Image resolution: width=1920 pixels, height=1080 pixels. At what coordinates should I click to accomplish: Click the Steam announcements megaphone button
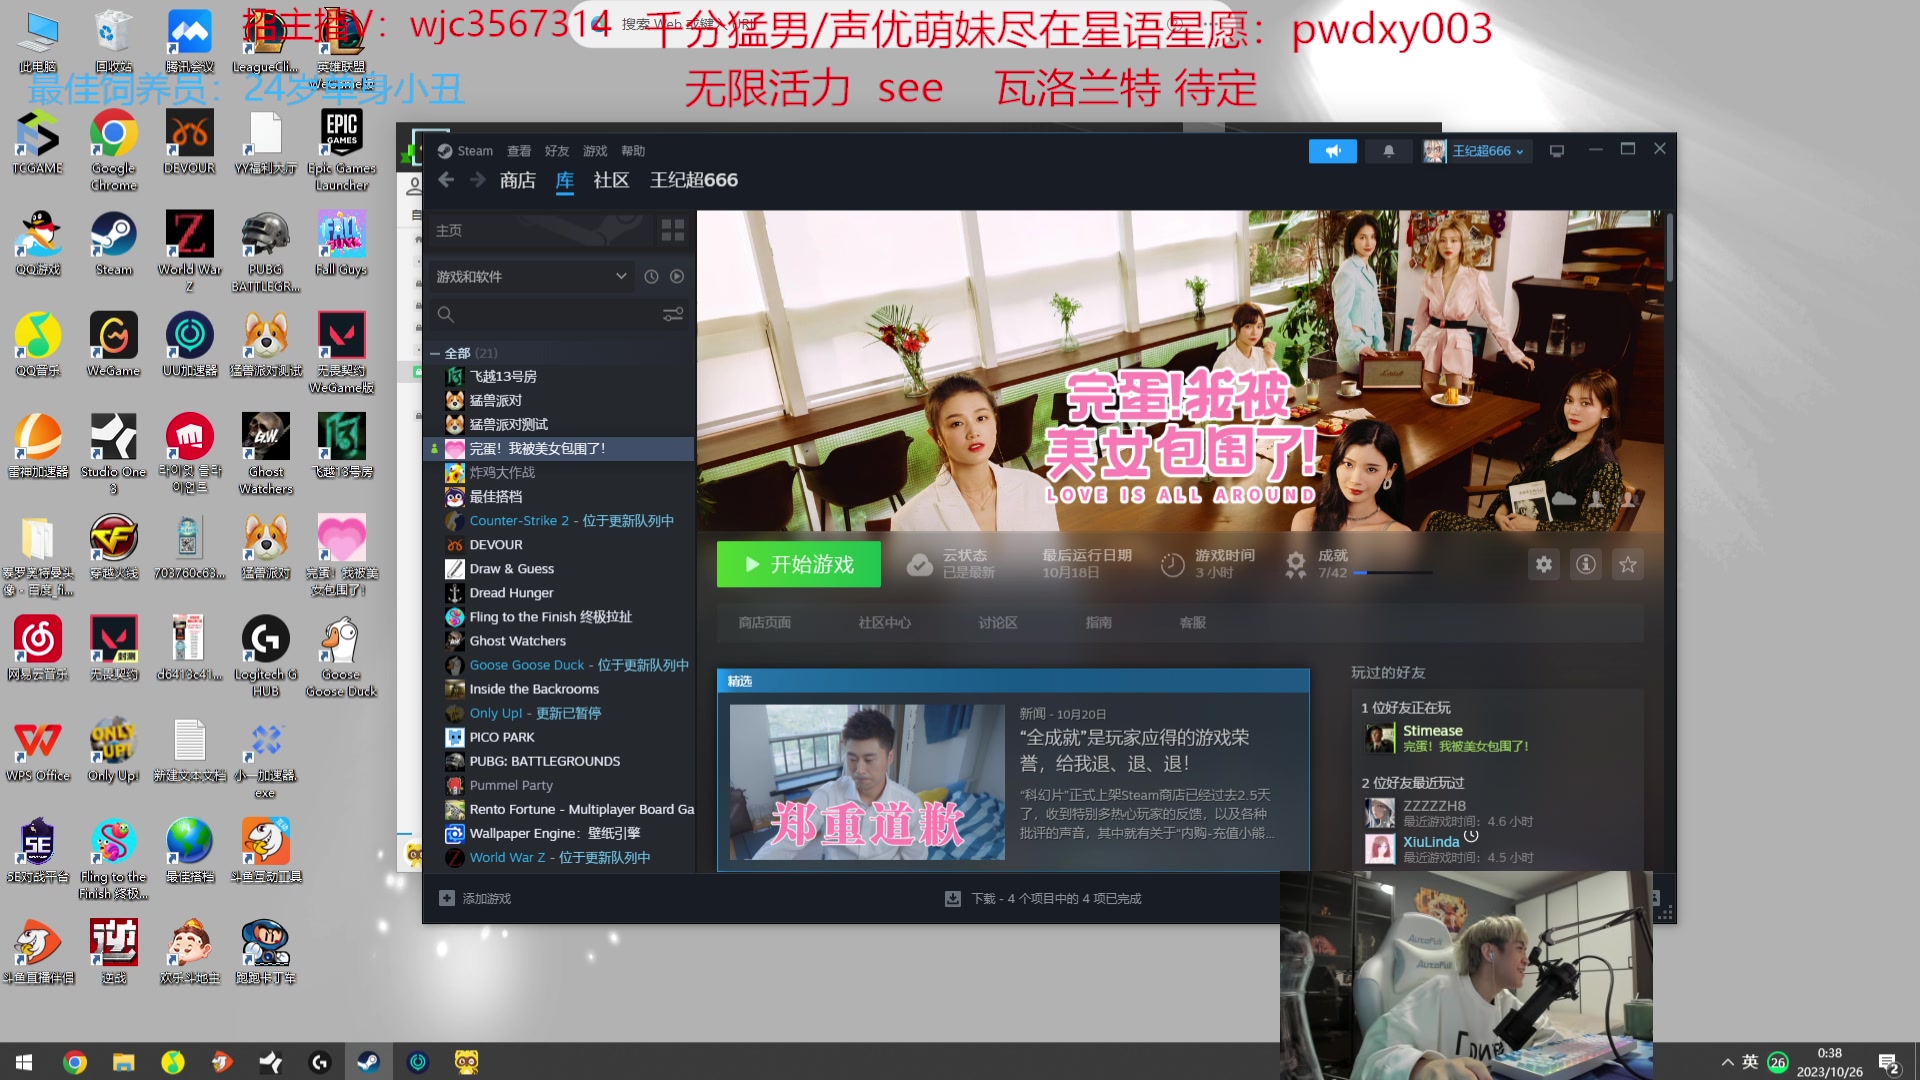click(1332, 151)
